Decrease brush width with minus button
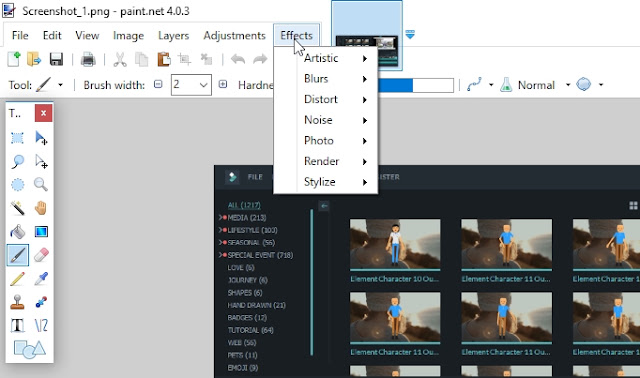This screenshot has width=640, height=378. point(158,84)
